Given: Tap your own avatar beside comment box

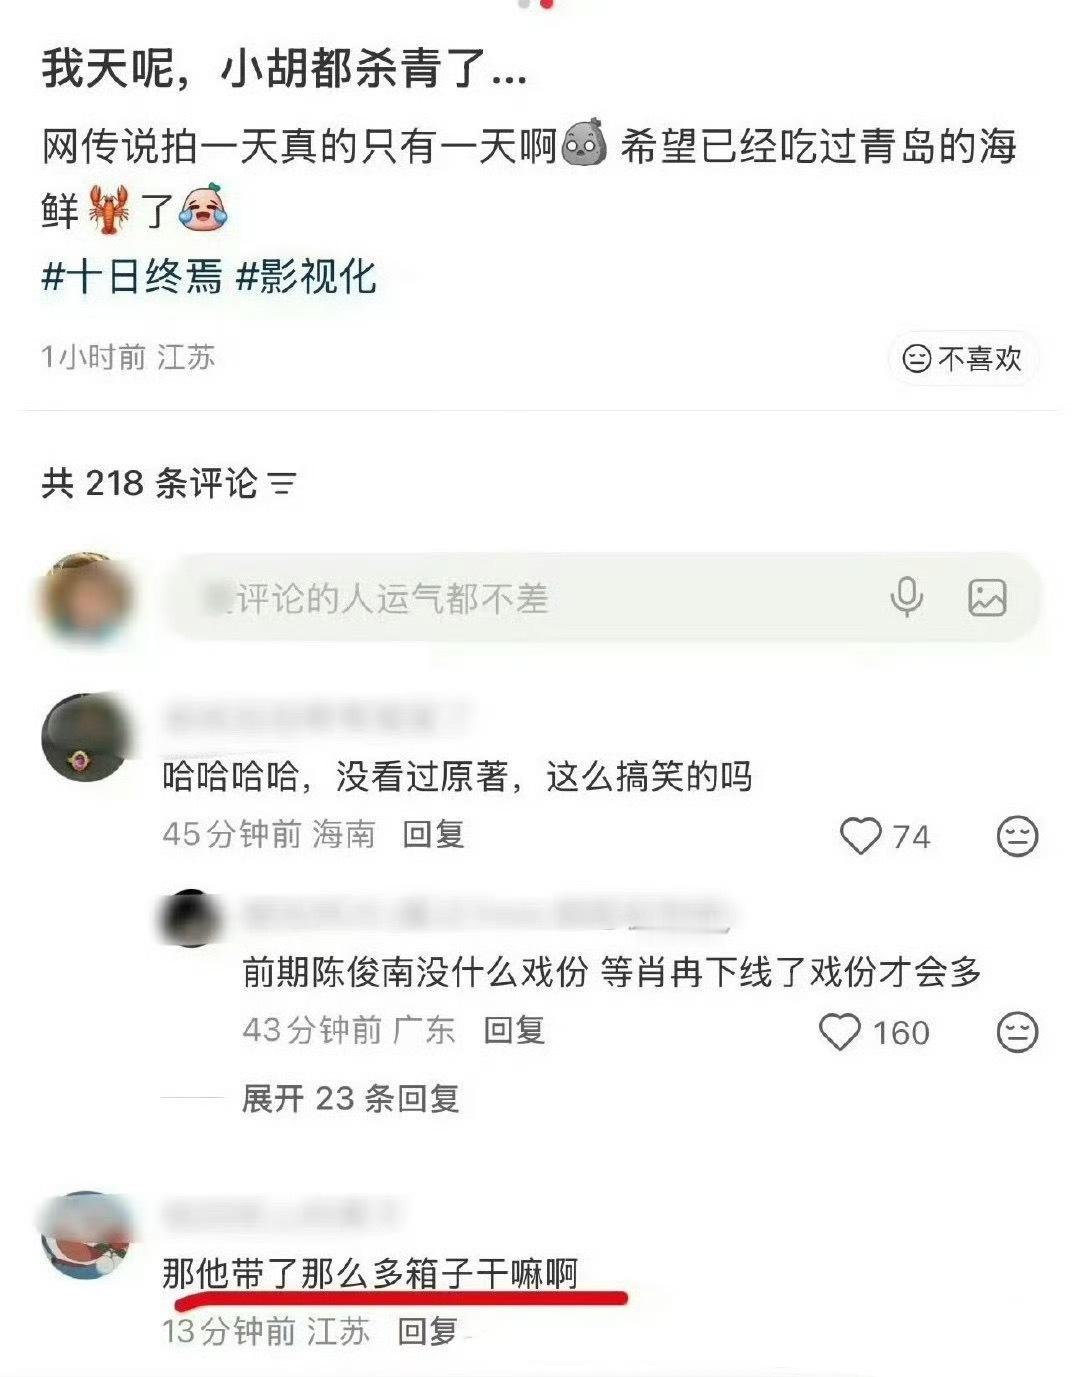Looking at the screenshot, I should [85, 598].
